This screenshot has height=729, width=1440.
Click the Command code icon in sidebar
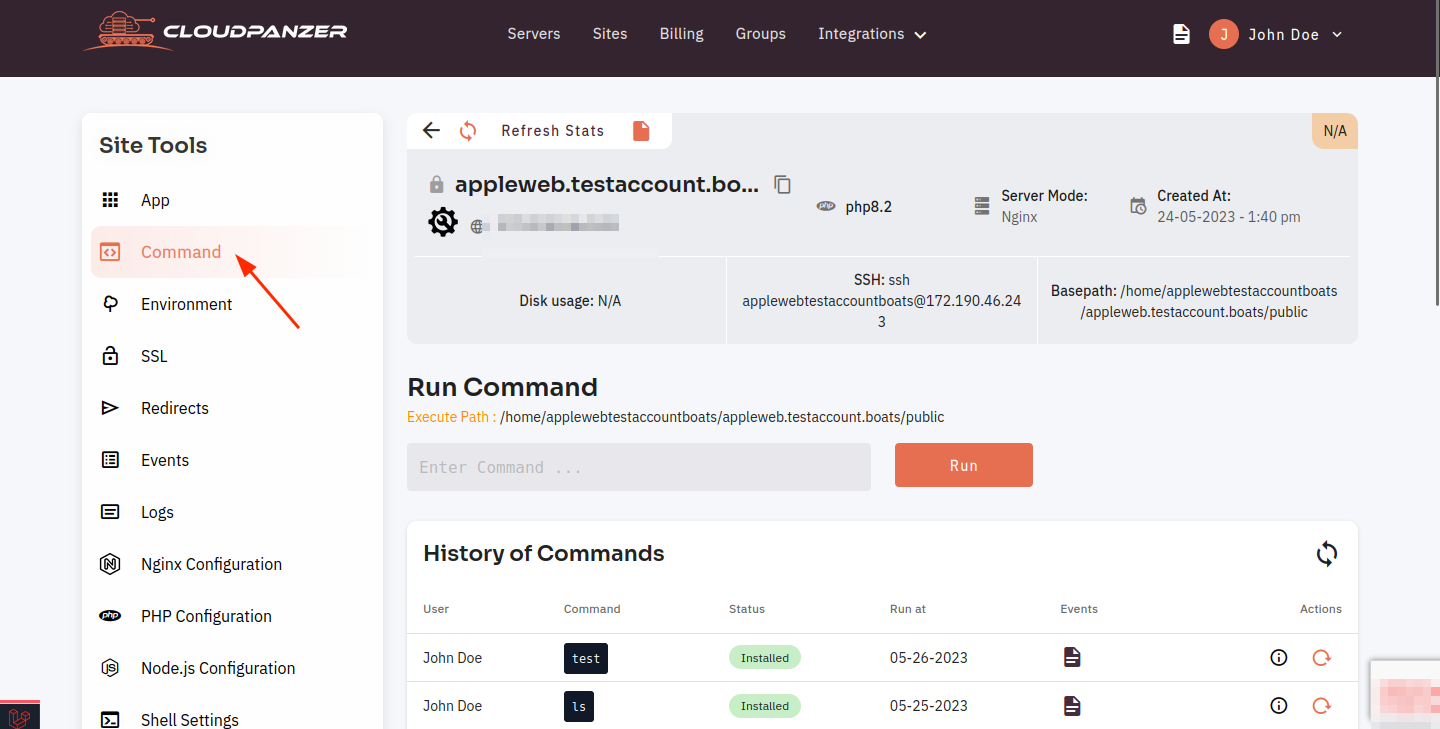click(111, 252)
